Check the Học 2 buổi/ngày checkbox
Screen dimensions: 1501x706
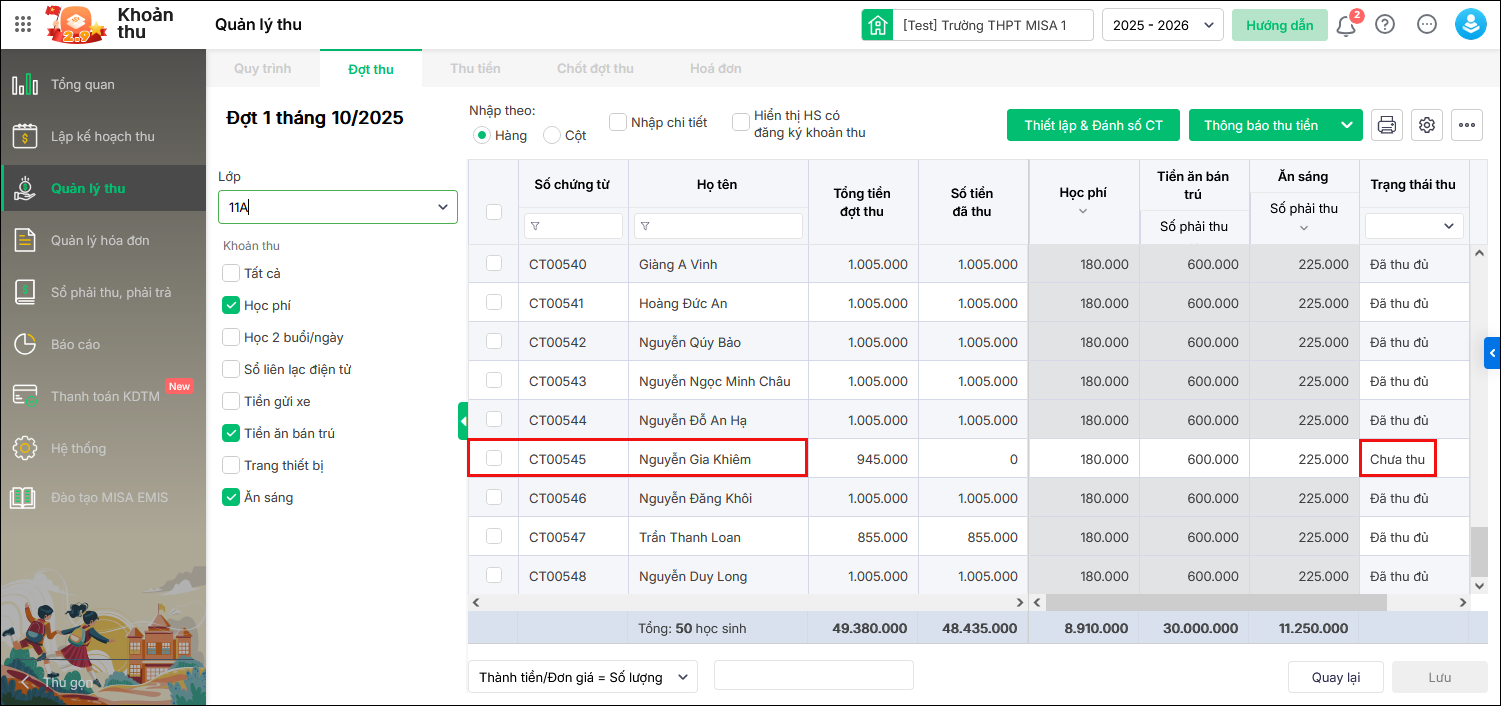coord(231,337)
